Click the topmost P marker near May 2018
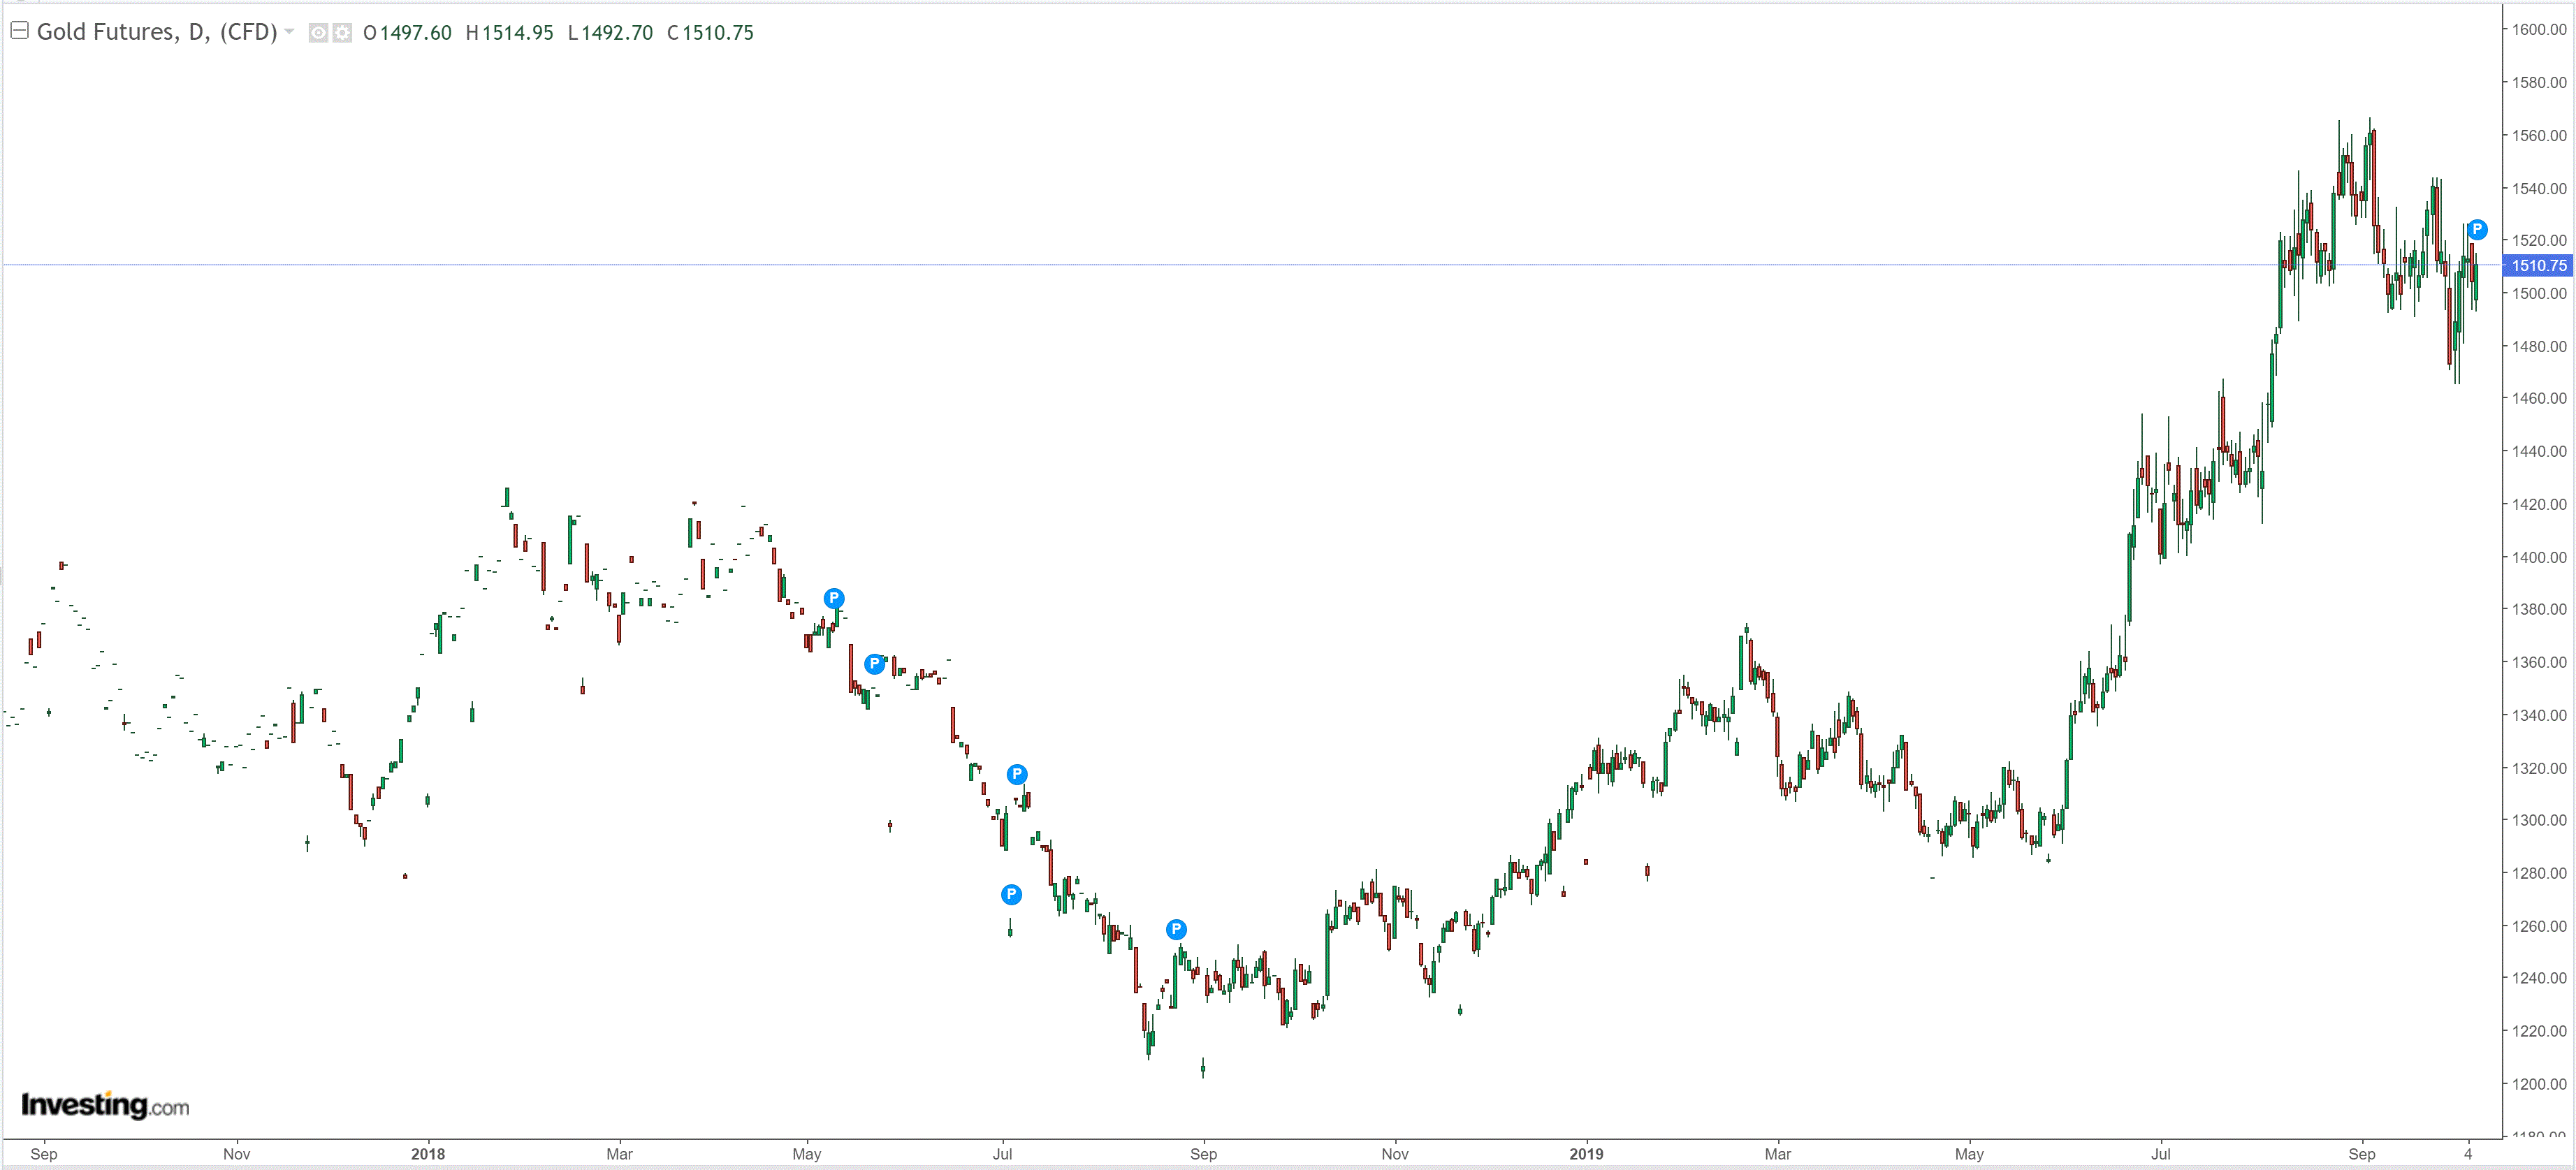 (x=834, y=598)
